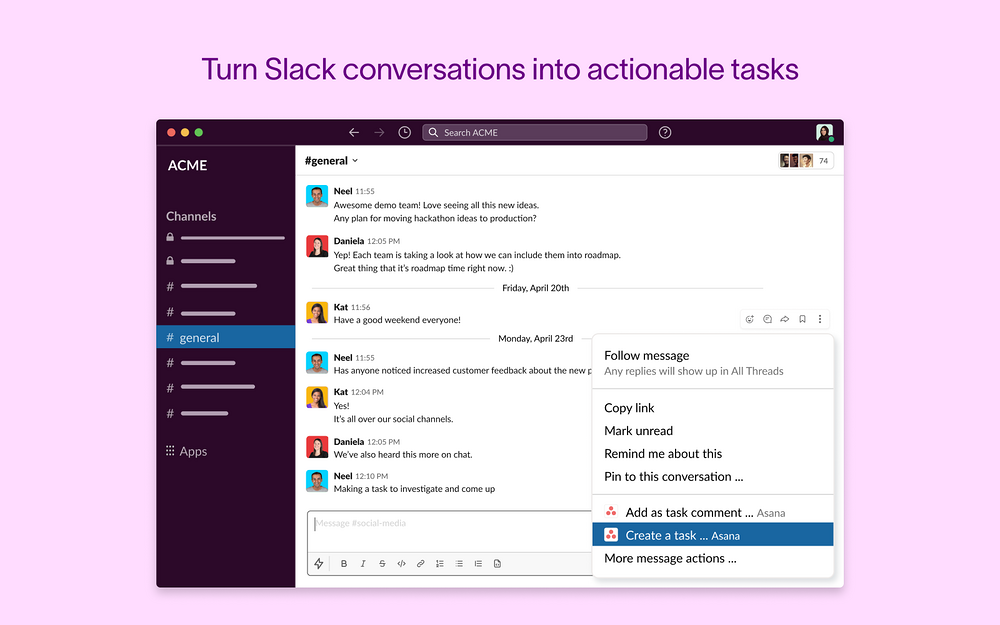Click the 11:56 timestamp beside Kat
The width and height of the screenshot is (1000, 625).
(360, 307)
